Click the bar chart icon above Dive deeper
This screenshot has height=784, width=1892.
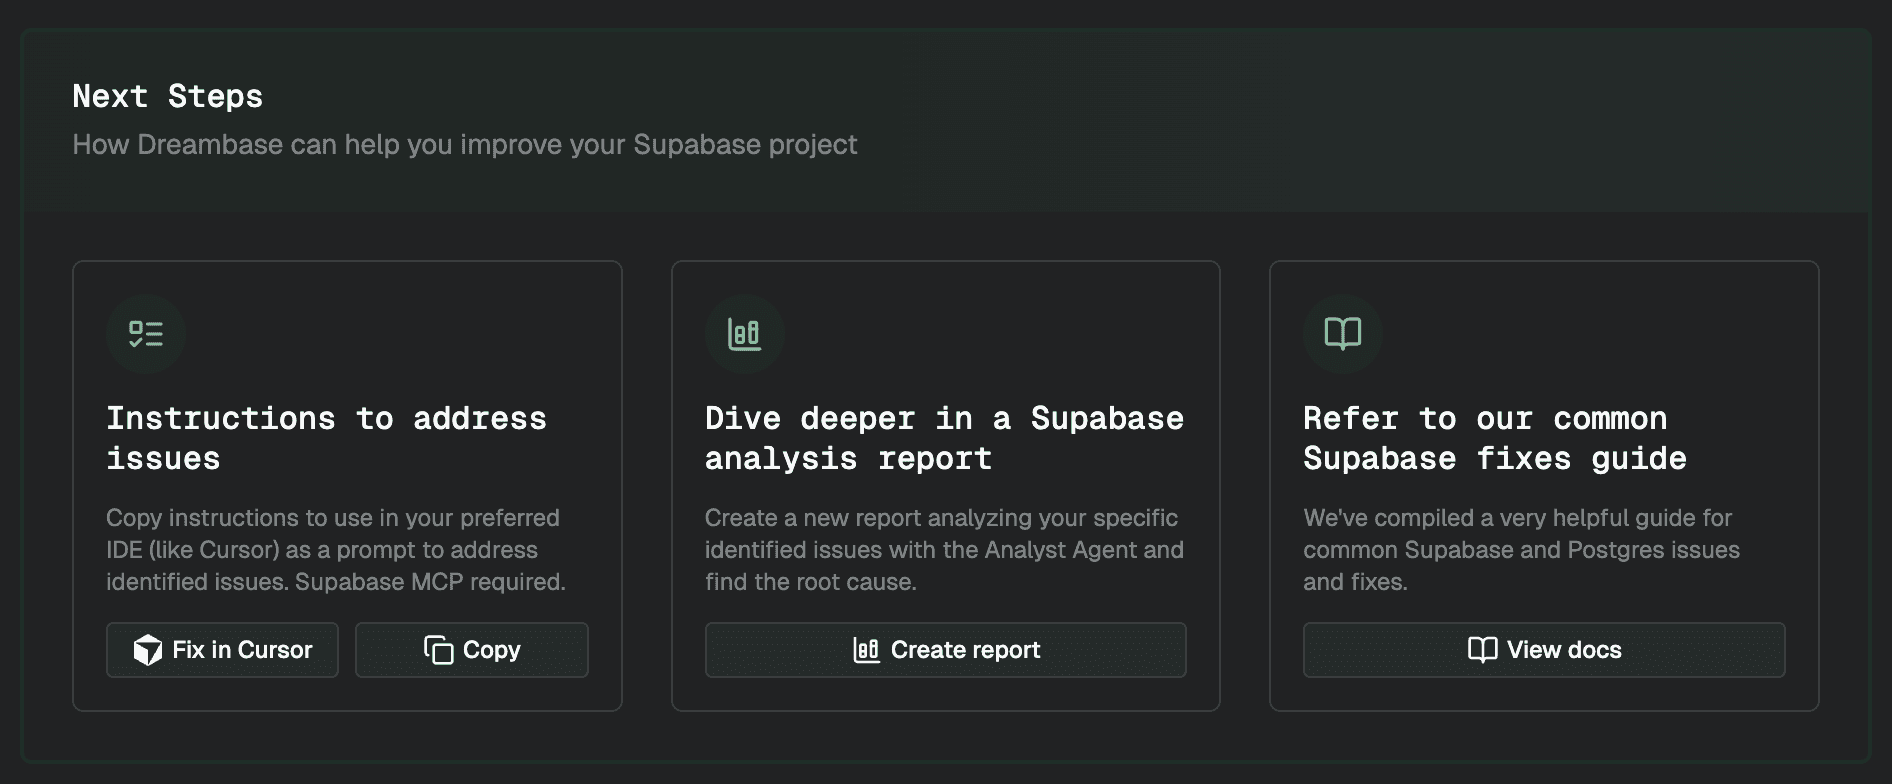744,334
